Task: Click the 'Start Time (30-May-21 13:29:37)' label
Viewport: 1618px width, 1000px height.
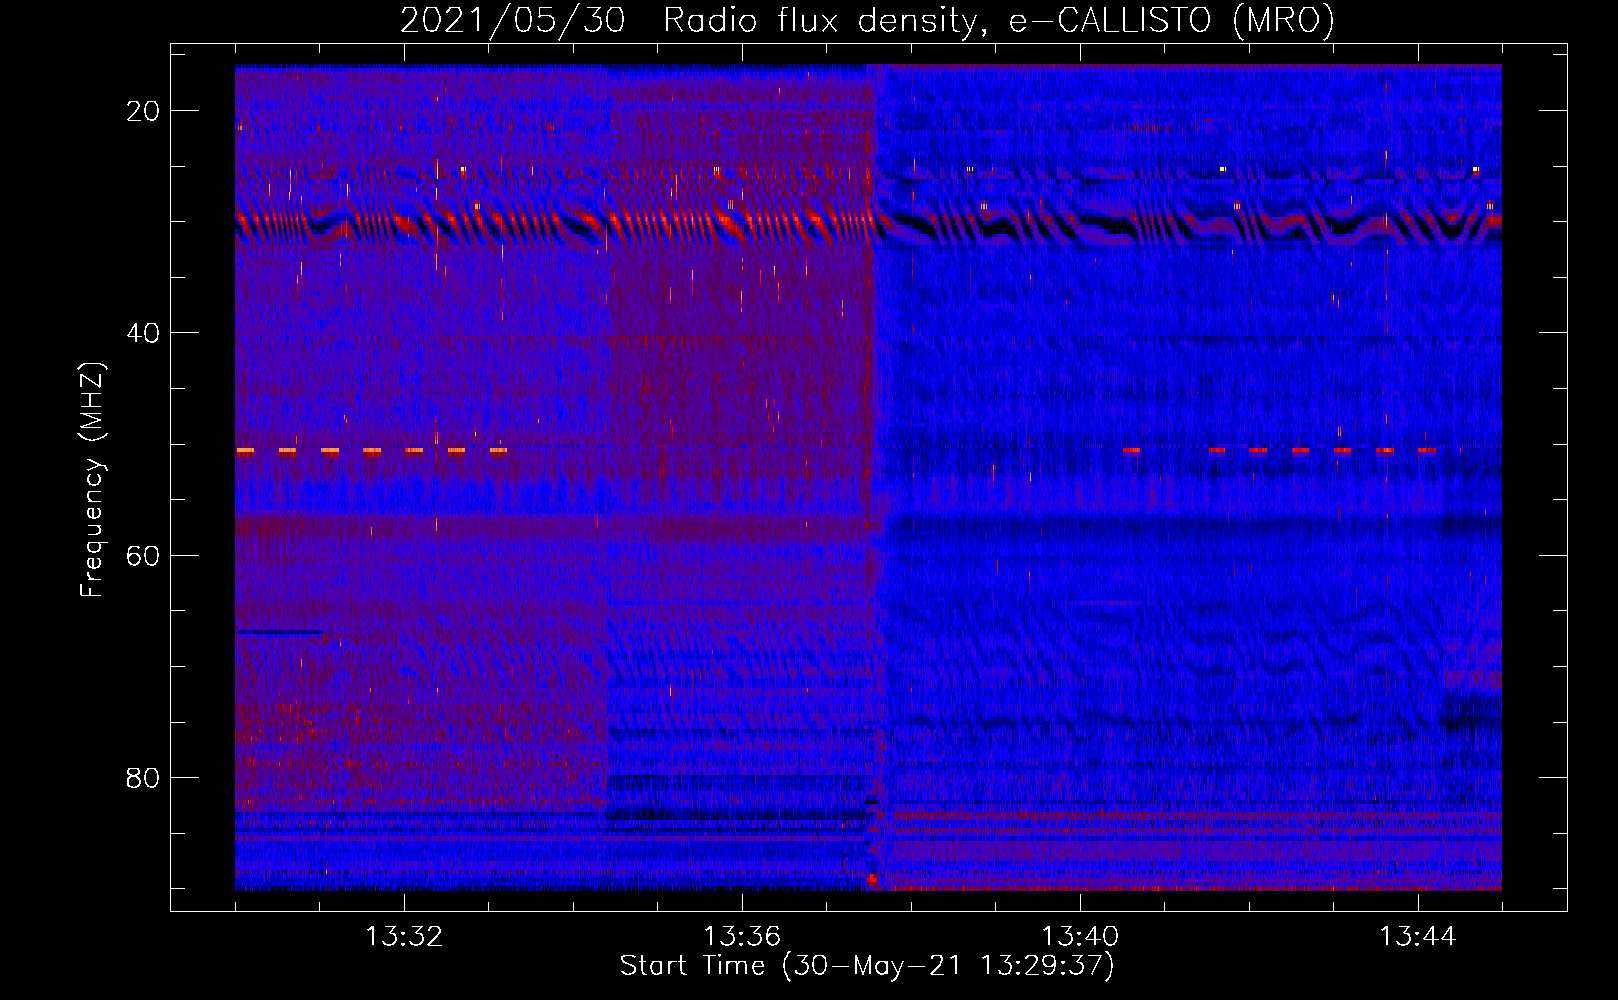Action: pos(867,966)
